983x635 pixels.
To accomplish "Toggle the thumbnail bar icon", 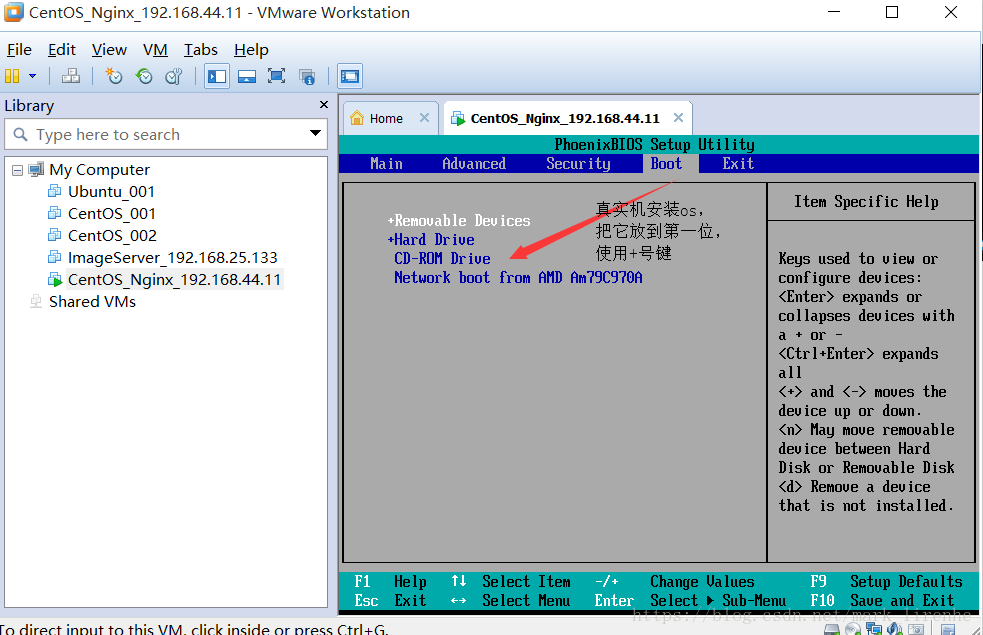I will click(247, 76).
